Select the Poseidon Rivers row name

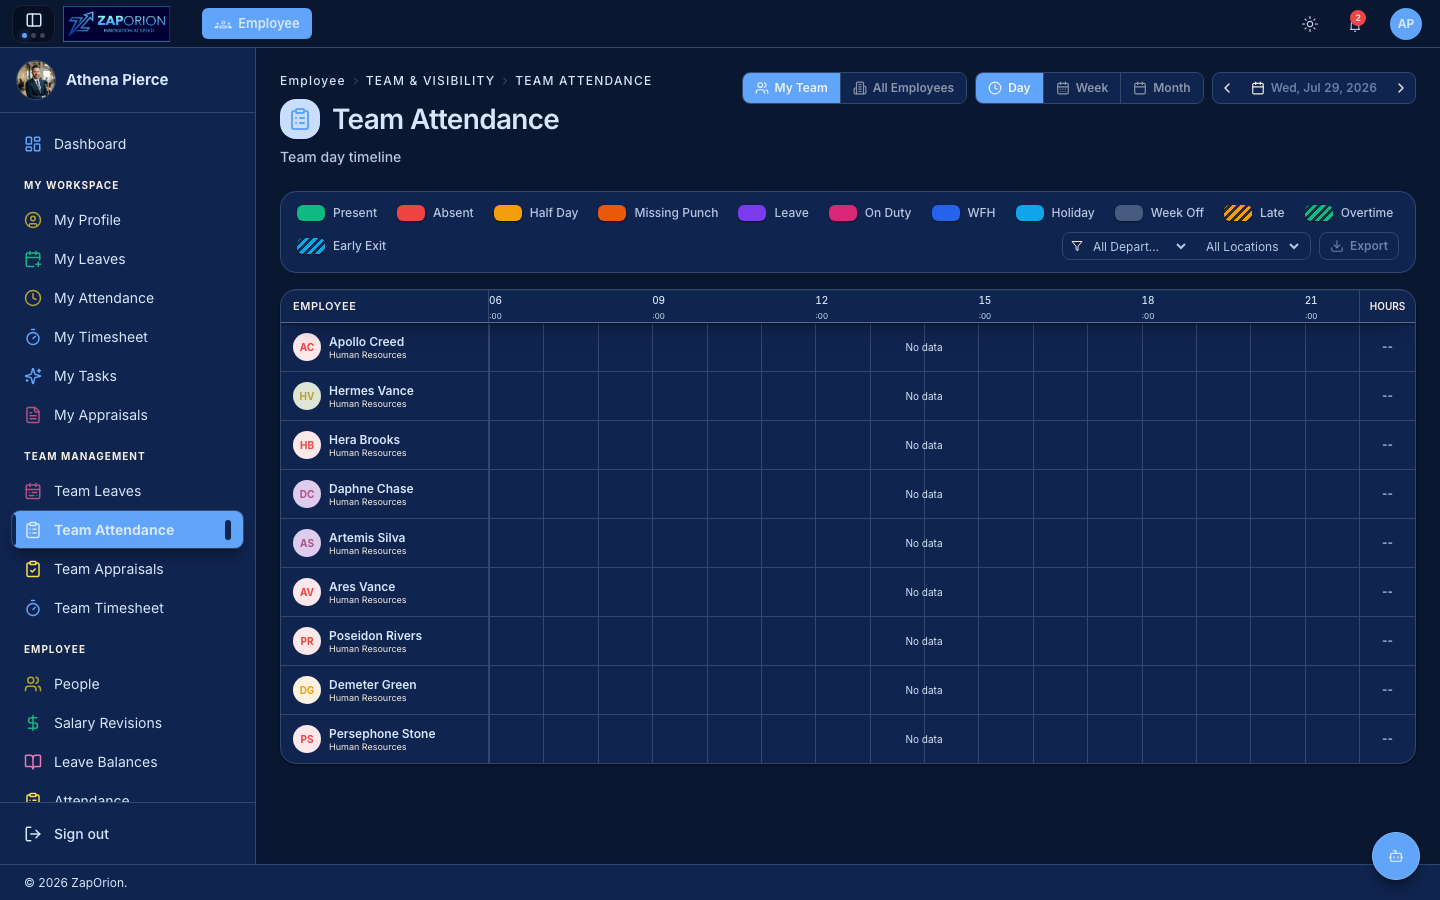[x=375, y=636]
